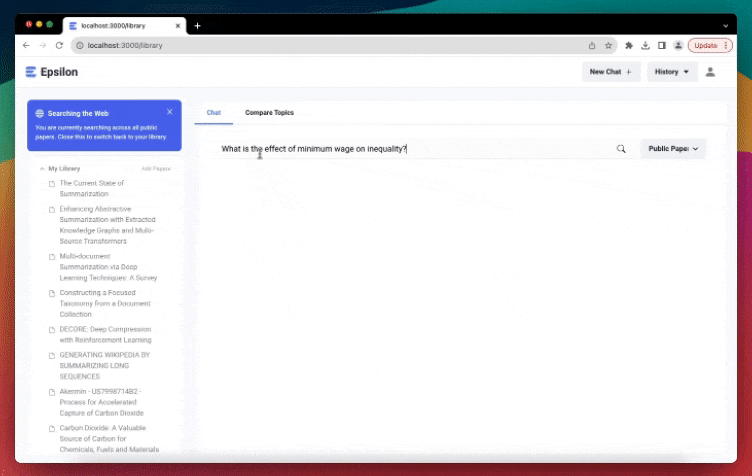Click the user profile icon
Image resolution: width=752 pixels, height=476 pixels.
[710, 72]
